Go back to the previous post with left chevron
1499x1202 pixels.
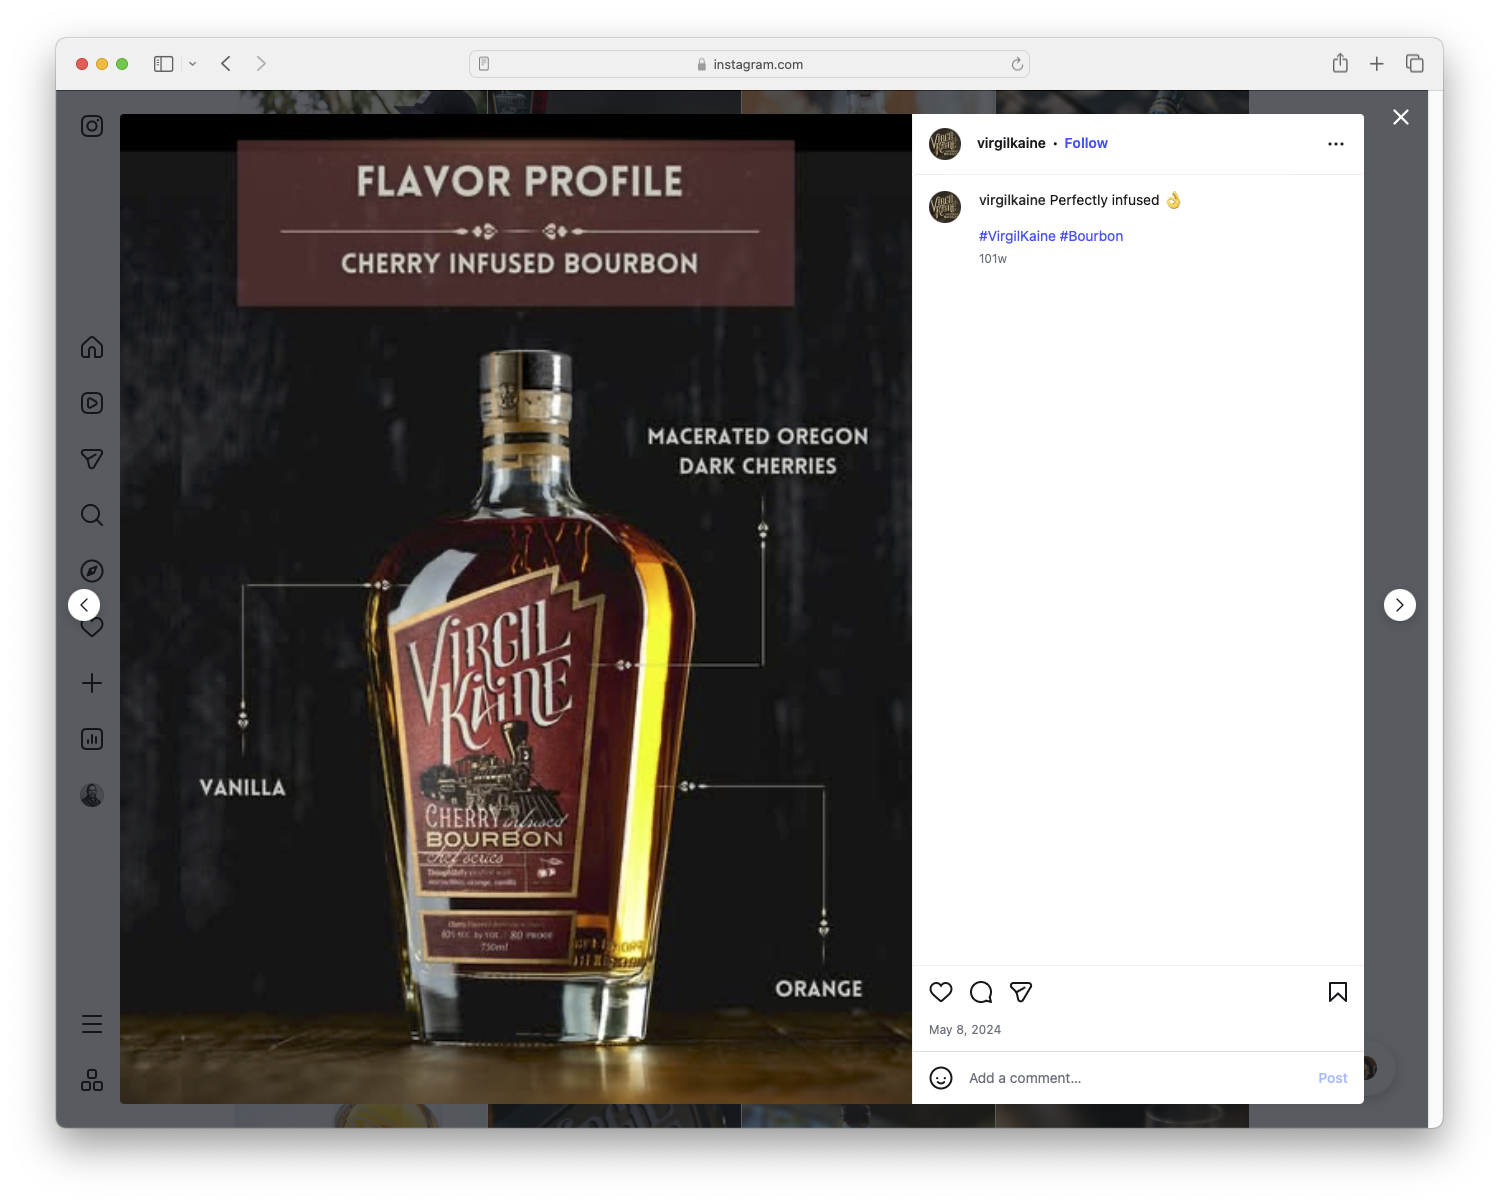(x=84, y=605)
